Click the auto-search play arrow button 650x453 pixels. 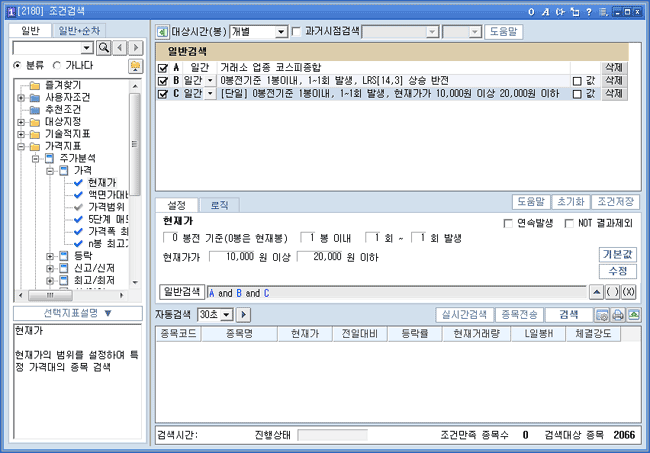(244, 315)
